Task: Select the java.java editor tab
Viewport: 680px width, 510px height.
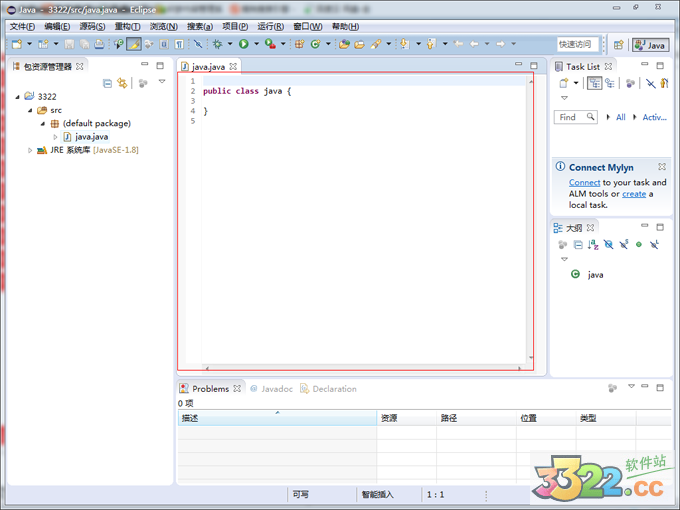Action: coord(208,67)
